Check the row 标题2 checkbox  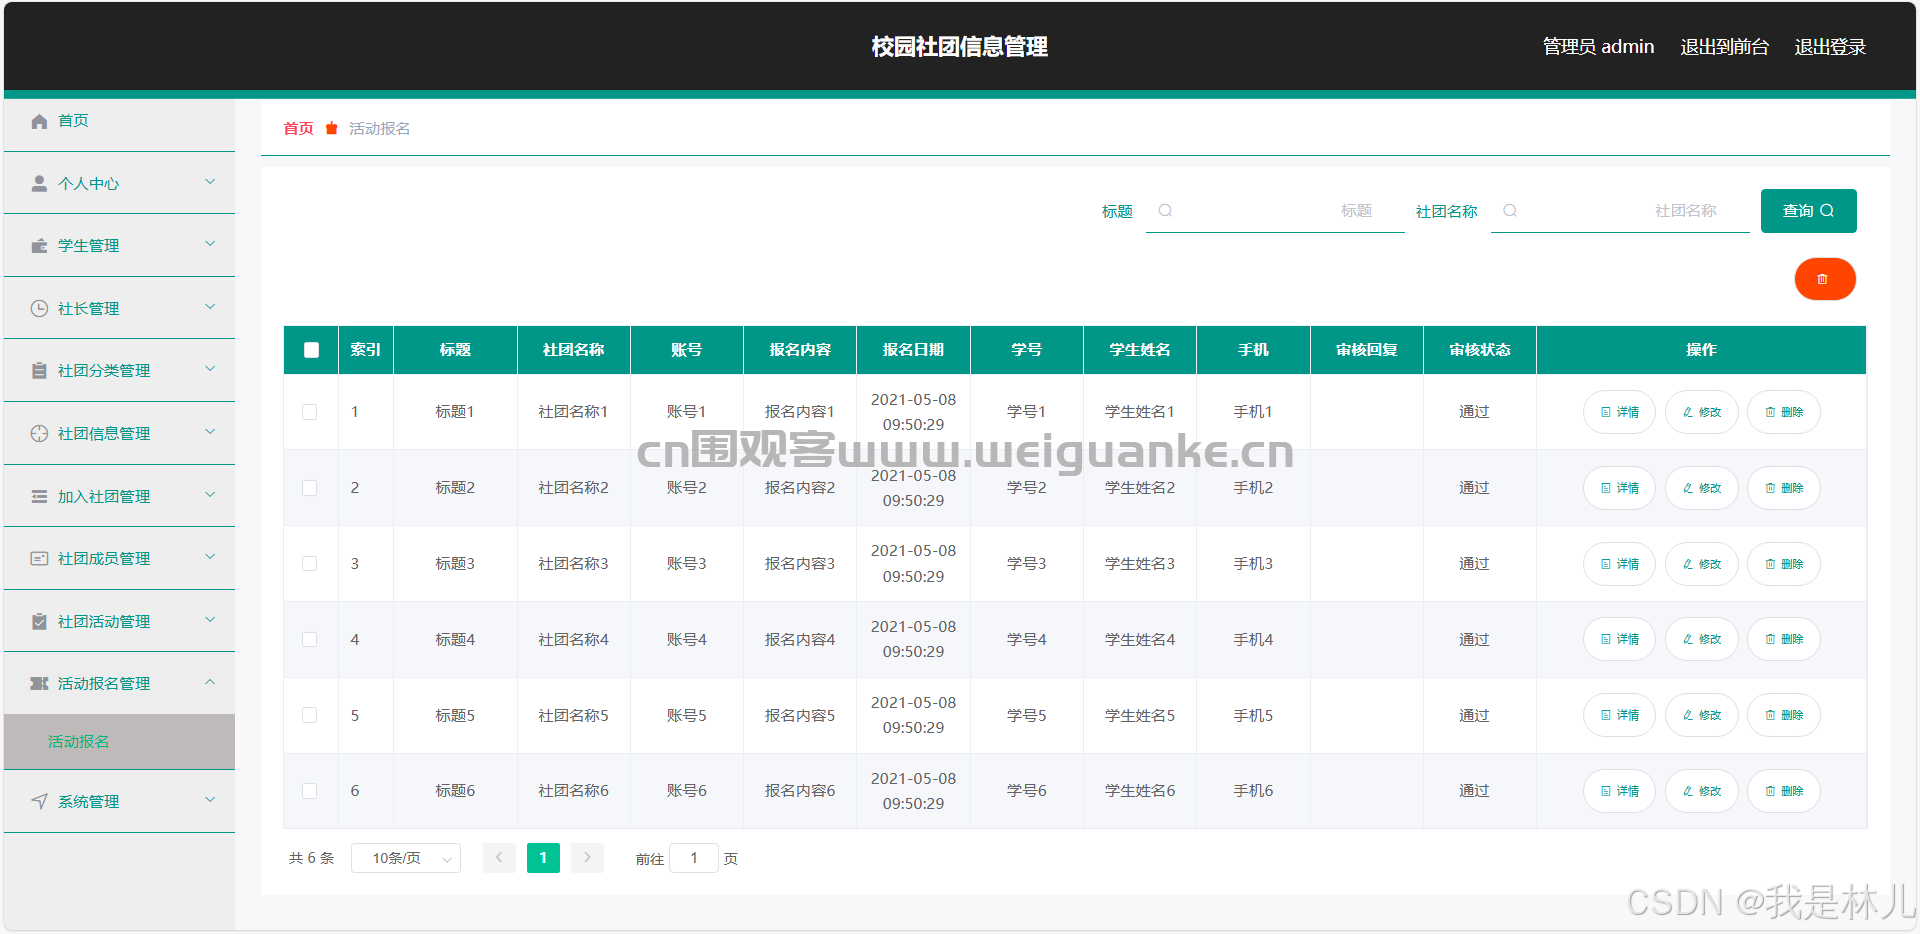tap(310, 488)
